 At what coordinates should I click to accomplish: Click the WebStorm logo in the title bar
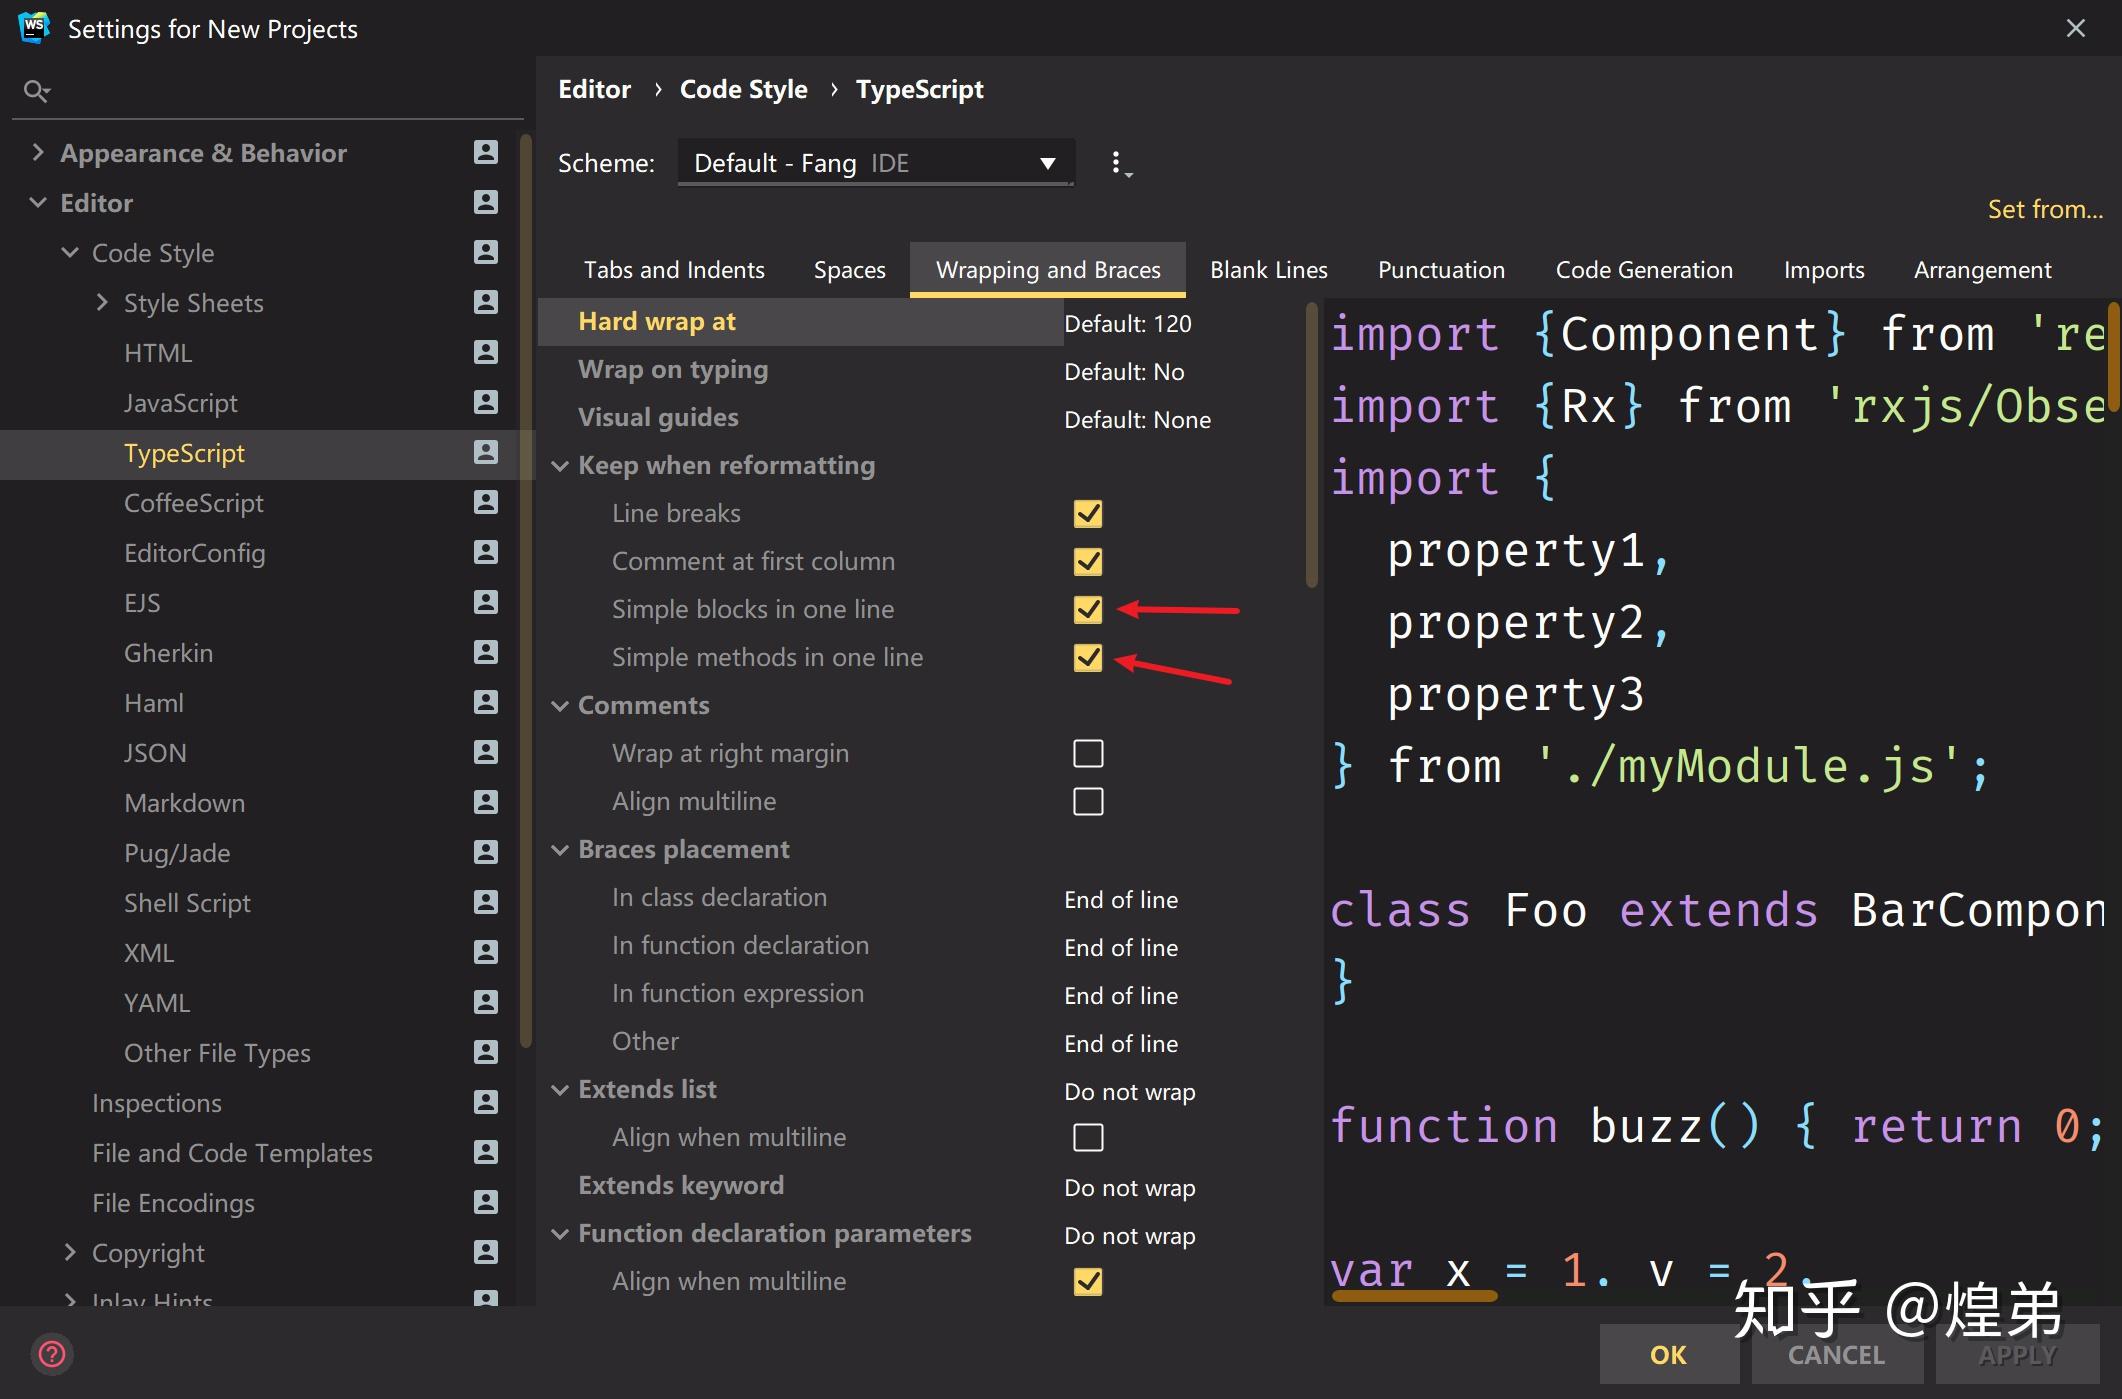click(33, 27)
